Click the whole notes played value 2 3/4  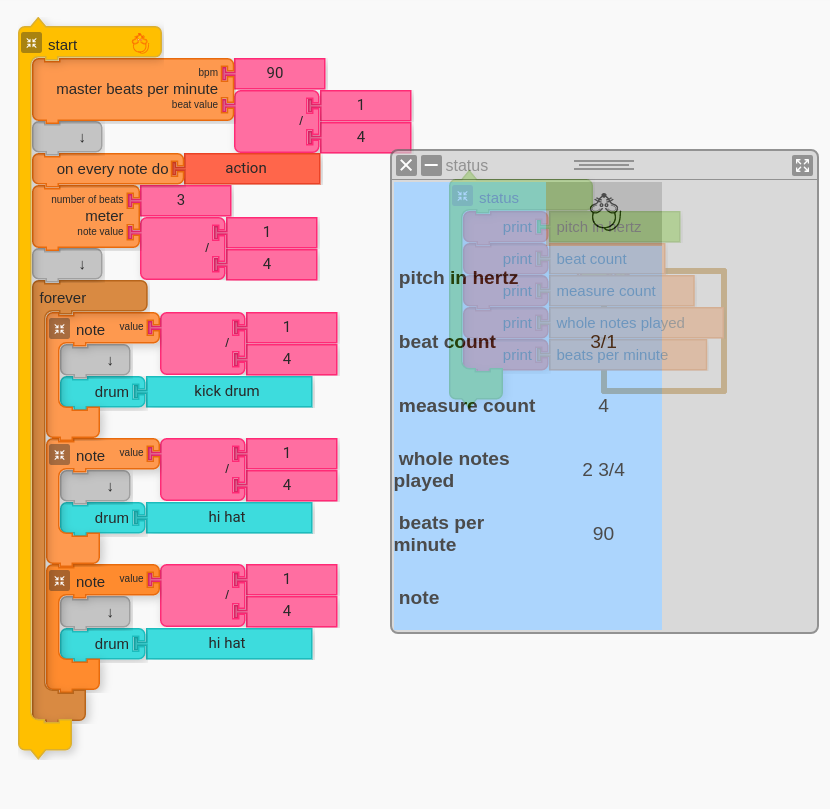point(603,470)
